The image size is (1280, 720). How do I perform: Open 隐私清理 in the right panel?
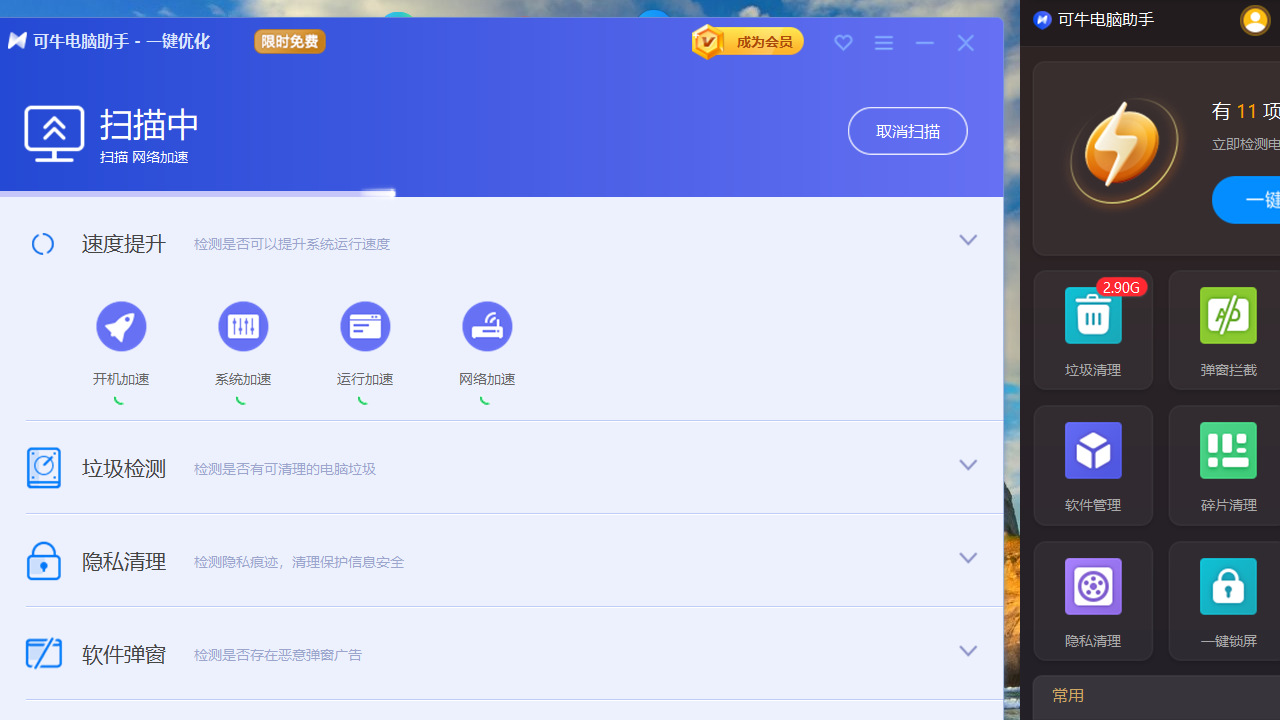tap(1092, 600)
